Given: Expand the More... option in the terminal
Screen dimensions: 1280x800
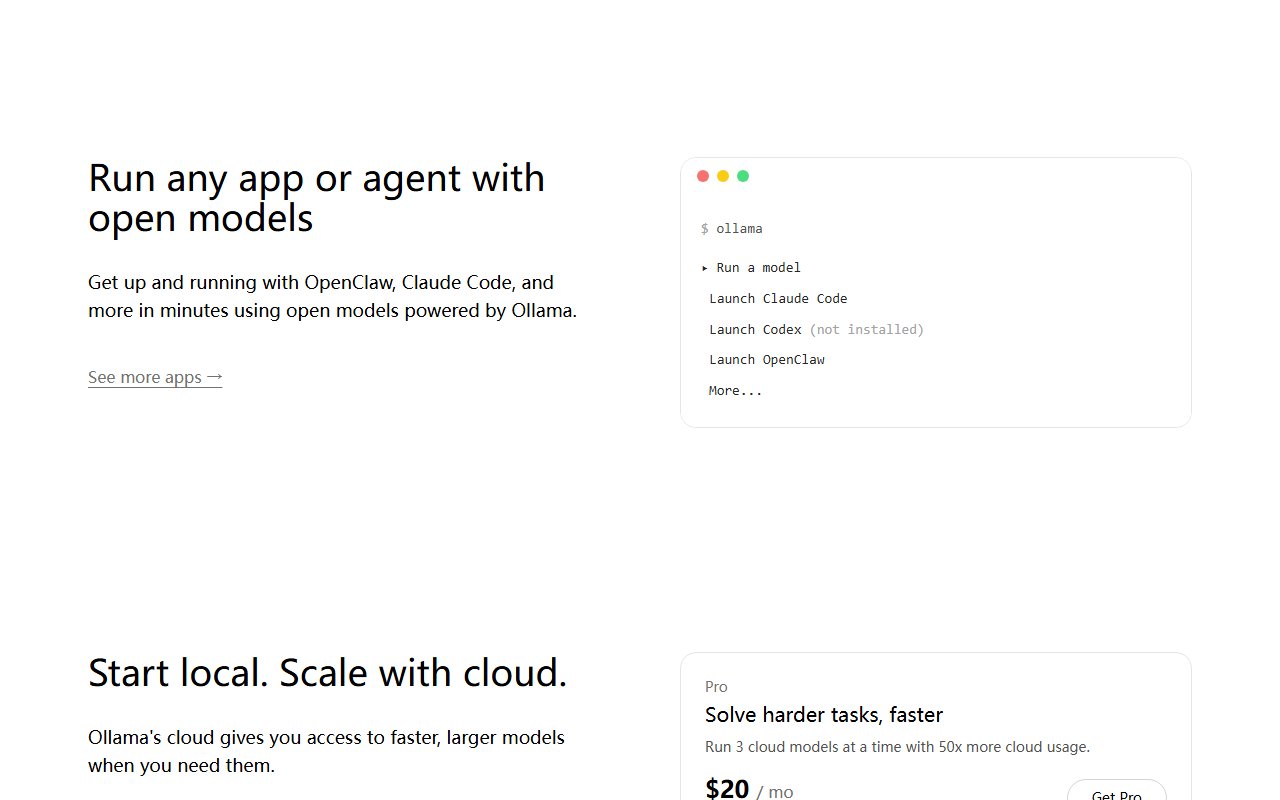Looking at the screenshot, I should 735,391.
